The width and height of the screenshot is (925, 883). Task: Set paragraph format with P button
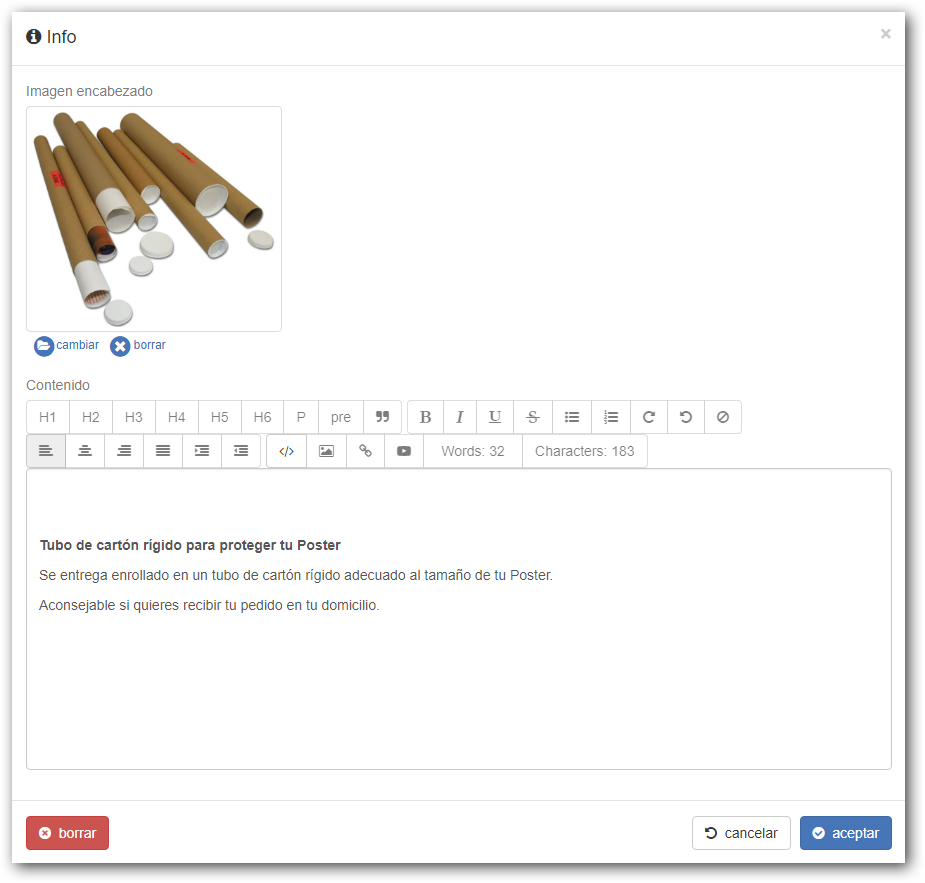(301, 417)
